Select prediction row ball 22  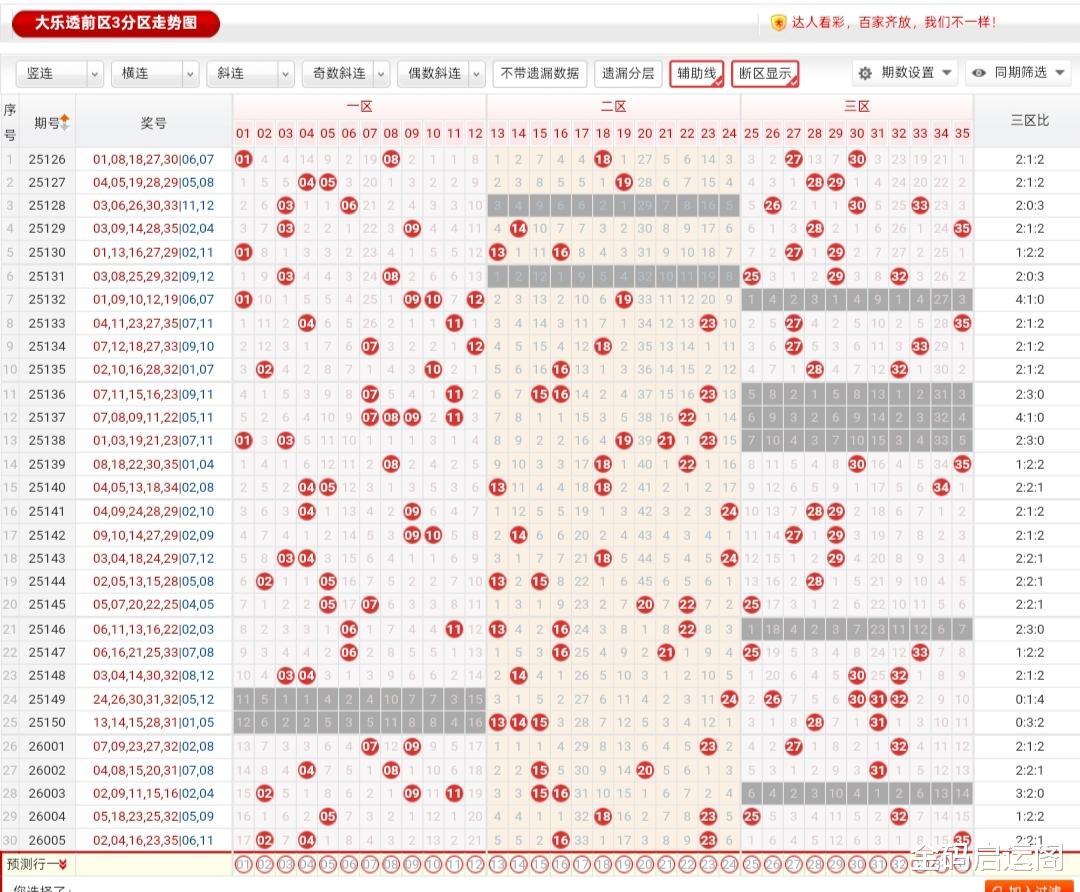687,864
